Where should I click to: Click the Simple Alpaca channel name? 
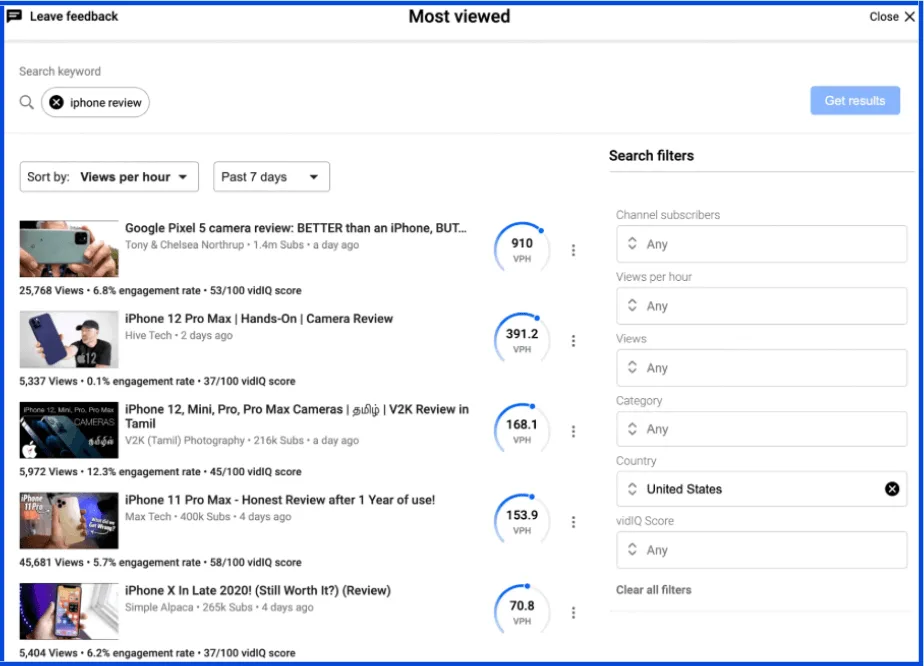tap(159, 608)
